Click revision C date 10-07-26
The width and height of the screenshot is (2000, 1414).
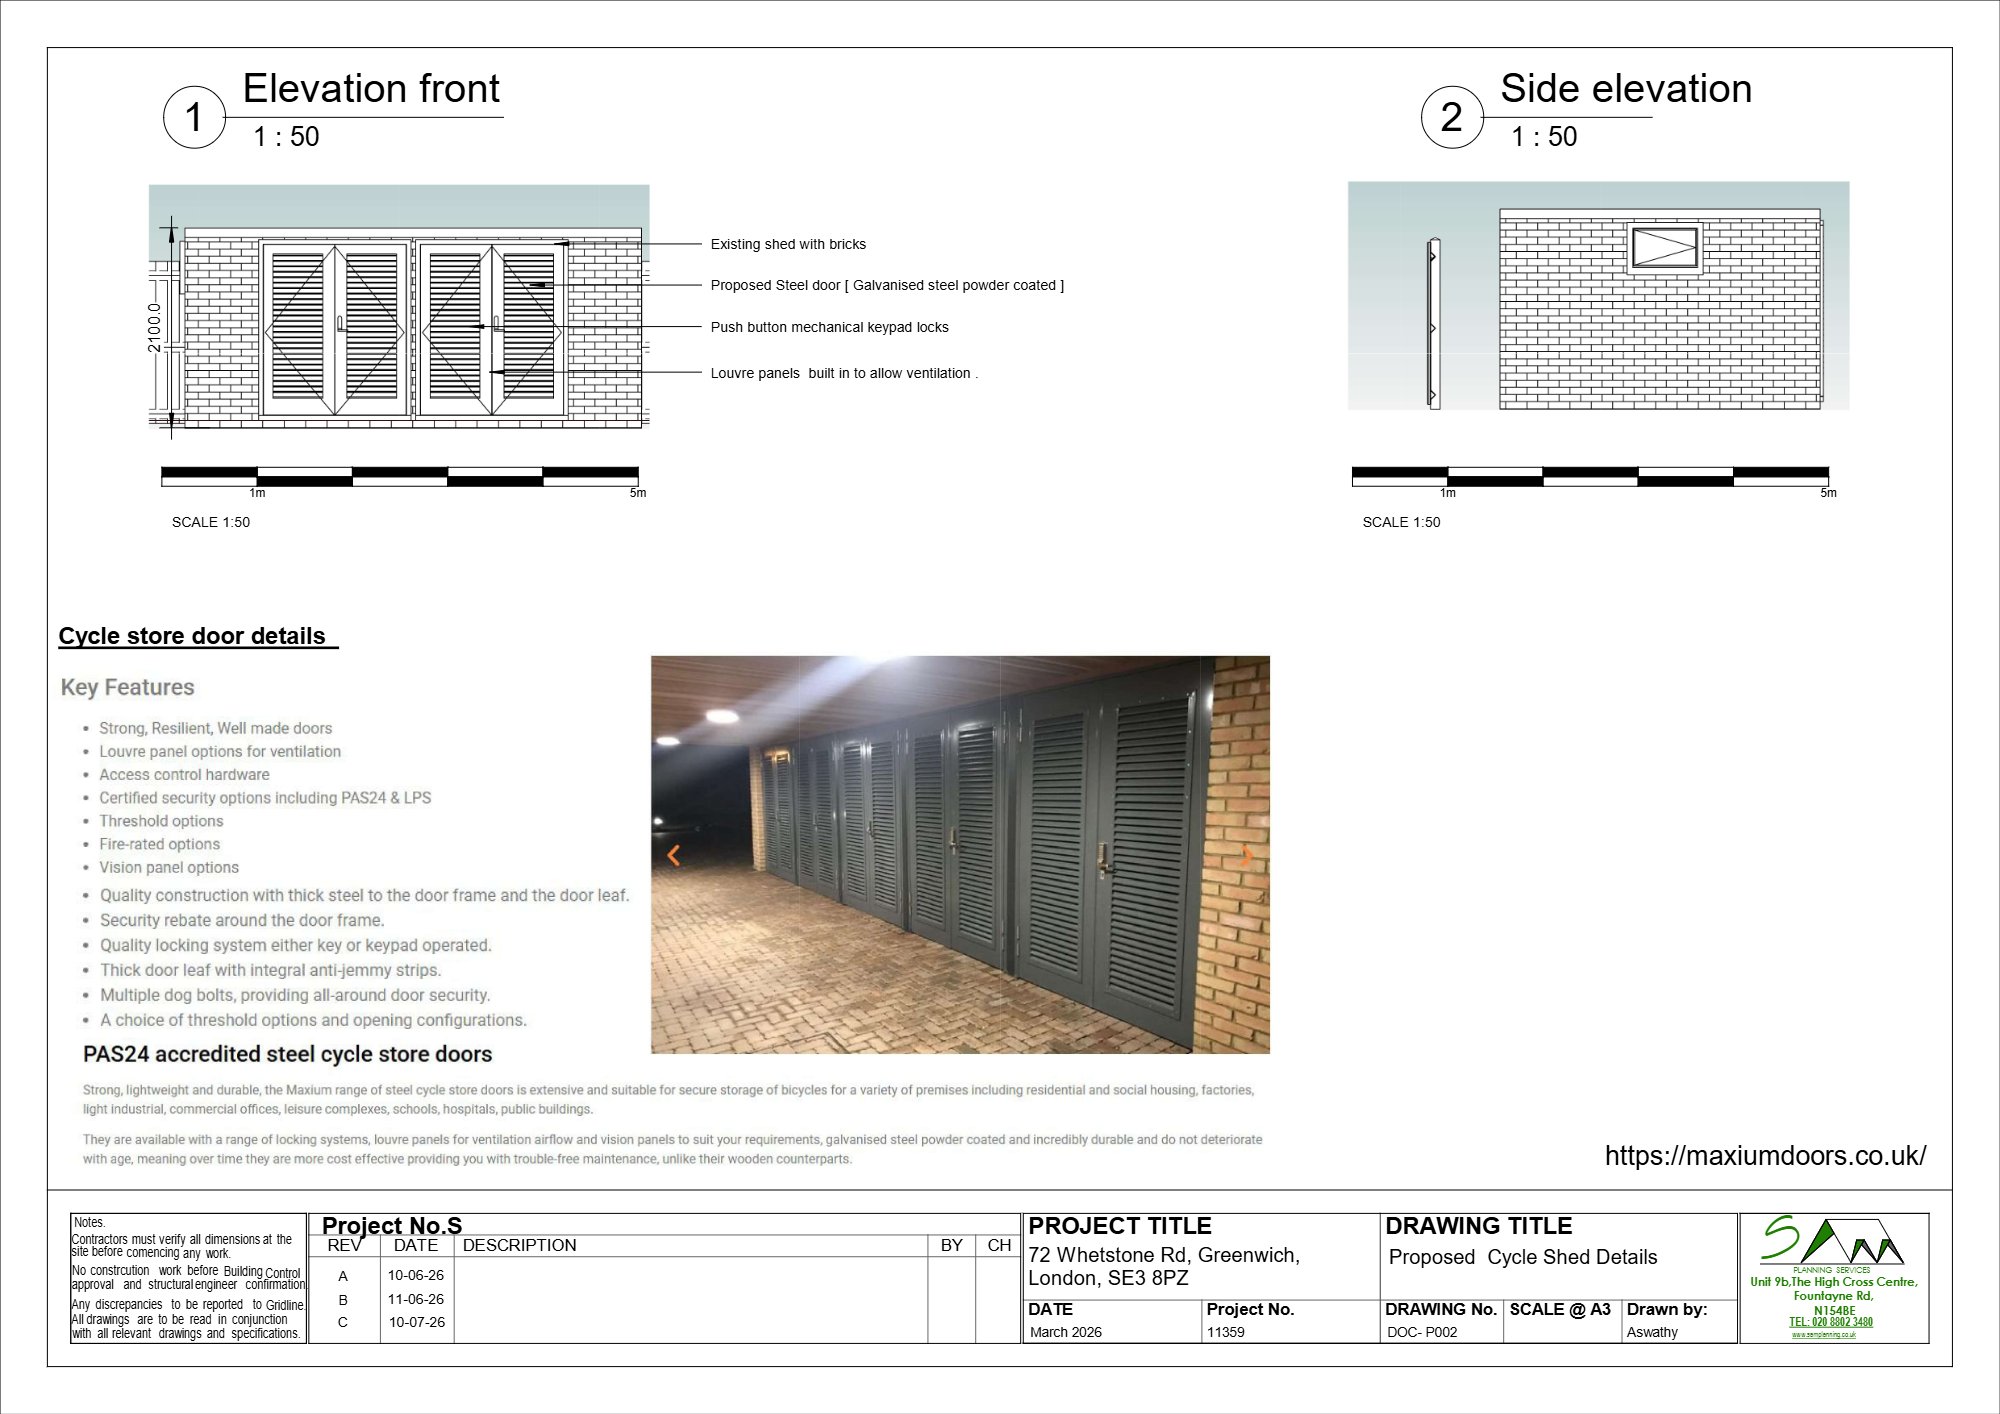click(417, 1322)
